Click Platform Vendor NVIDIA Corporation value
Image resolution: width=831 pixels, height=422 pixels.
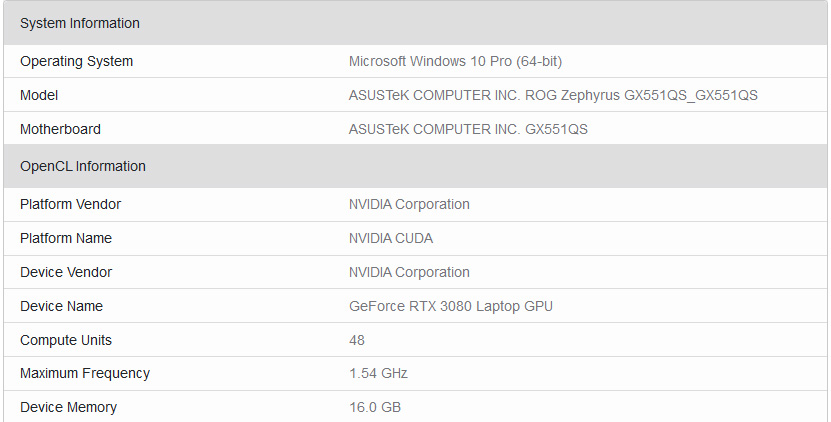(x=409, y=205)
